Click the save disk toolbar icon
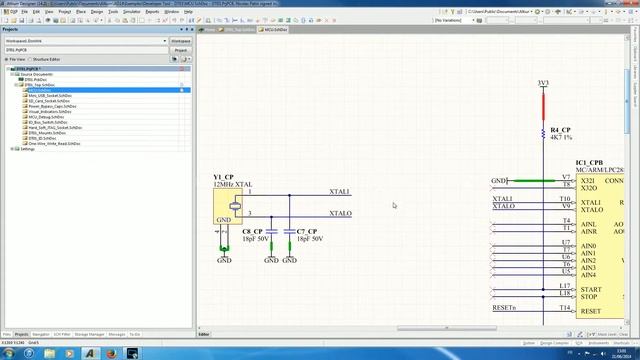This screenshot has height=360, width=640. (22, 20)
